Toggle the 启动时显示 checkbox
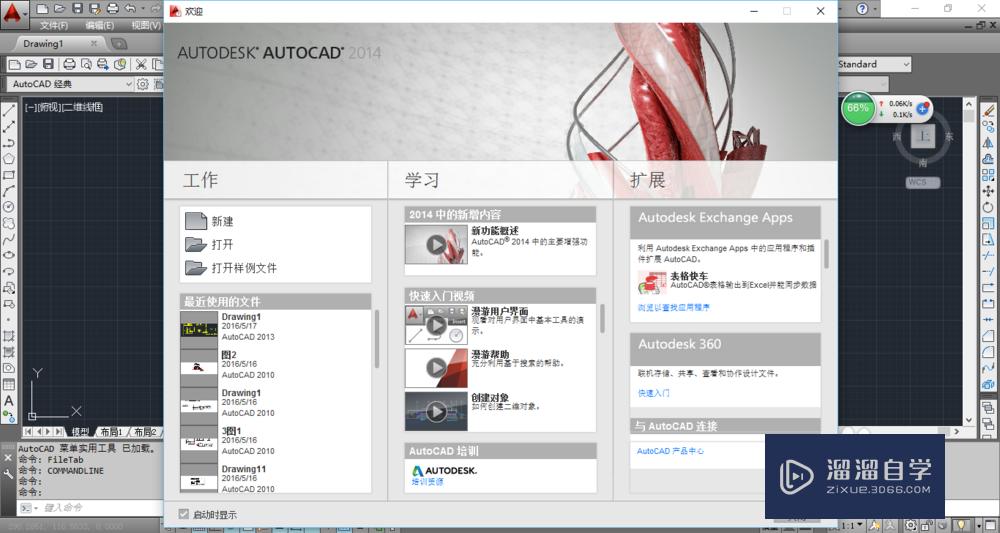The image size is (1000, 533). [x=184, y=514]
